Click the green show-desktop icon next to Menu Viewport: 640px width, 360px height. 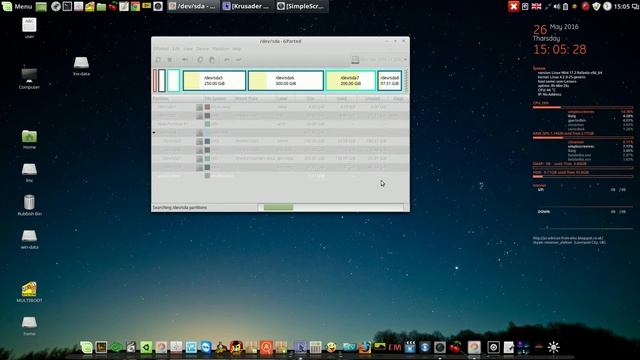click(x=41, y=6)
